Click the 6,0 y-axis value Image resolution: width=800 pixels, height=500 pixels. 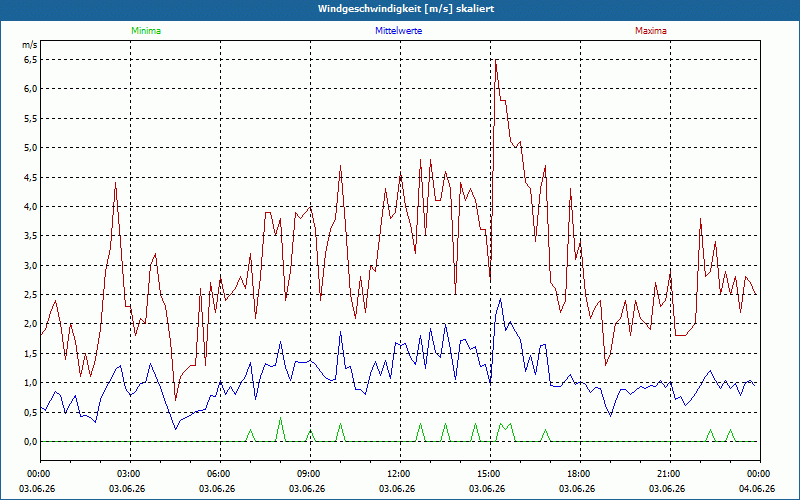pyautogui.click(x=30, y=89)
